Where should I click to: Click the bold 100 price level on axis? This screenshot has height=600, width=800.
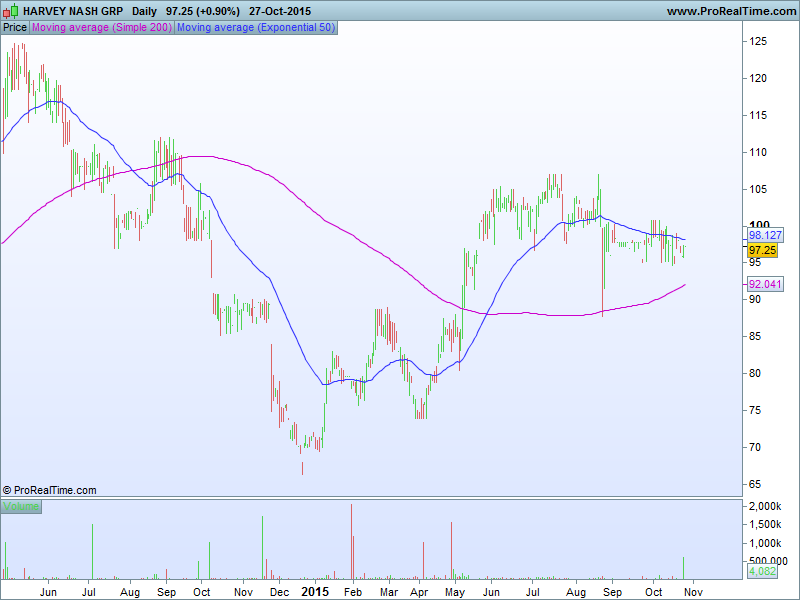tap(759, 226)
